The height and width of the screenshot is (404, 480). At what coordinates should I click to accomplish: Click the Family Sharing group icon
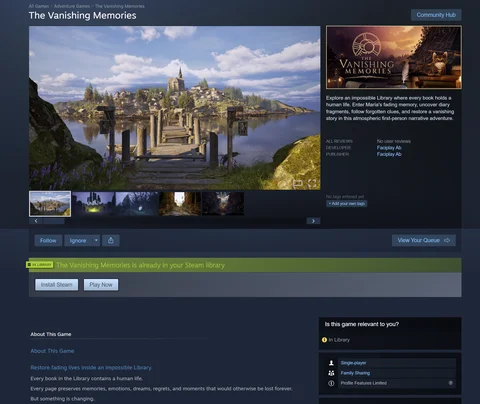331,373
